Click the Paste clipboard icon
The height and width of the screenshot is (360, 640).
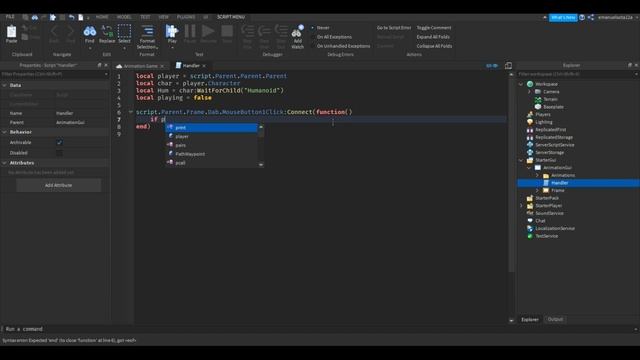coord(11,32)
